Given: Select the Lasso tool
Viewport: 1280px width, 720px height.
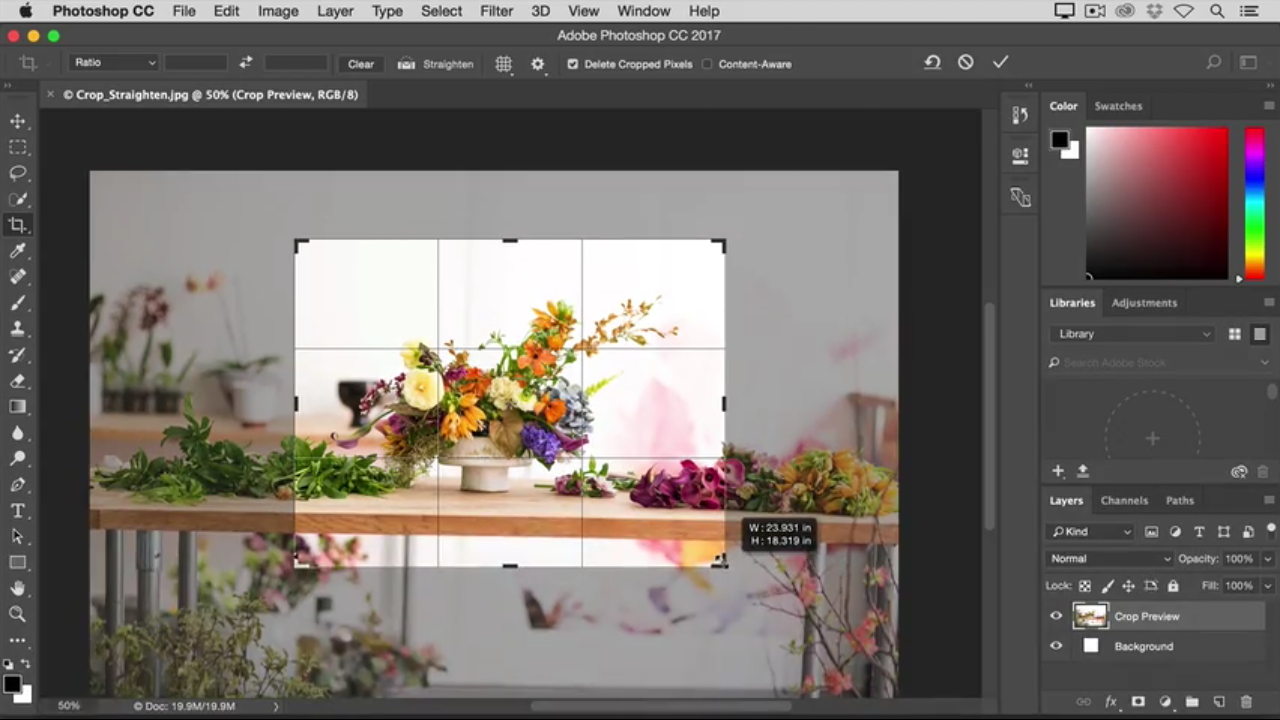Looking at the screenshot, I should coord(18,173).
